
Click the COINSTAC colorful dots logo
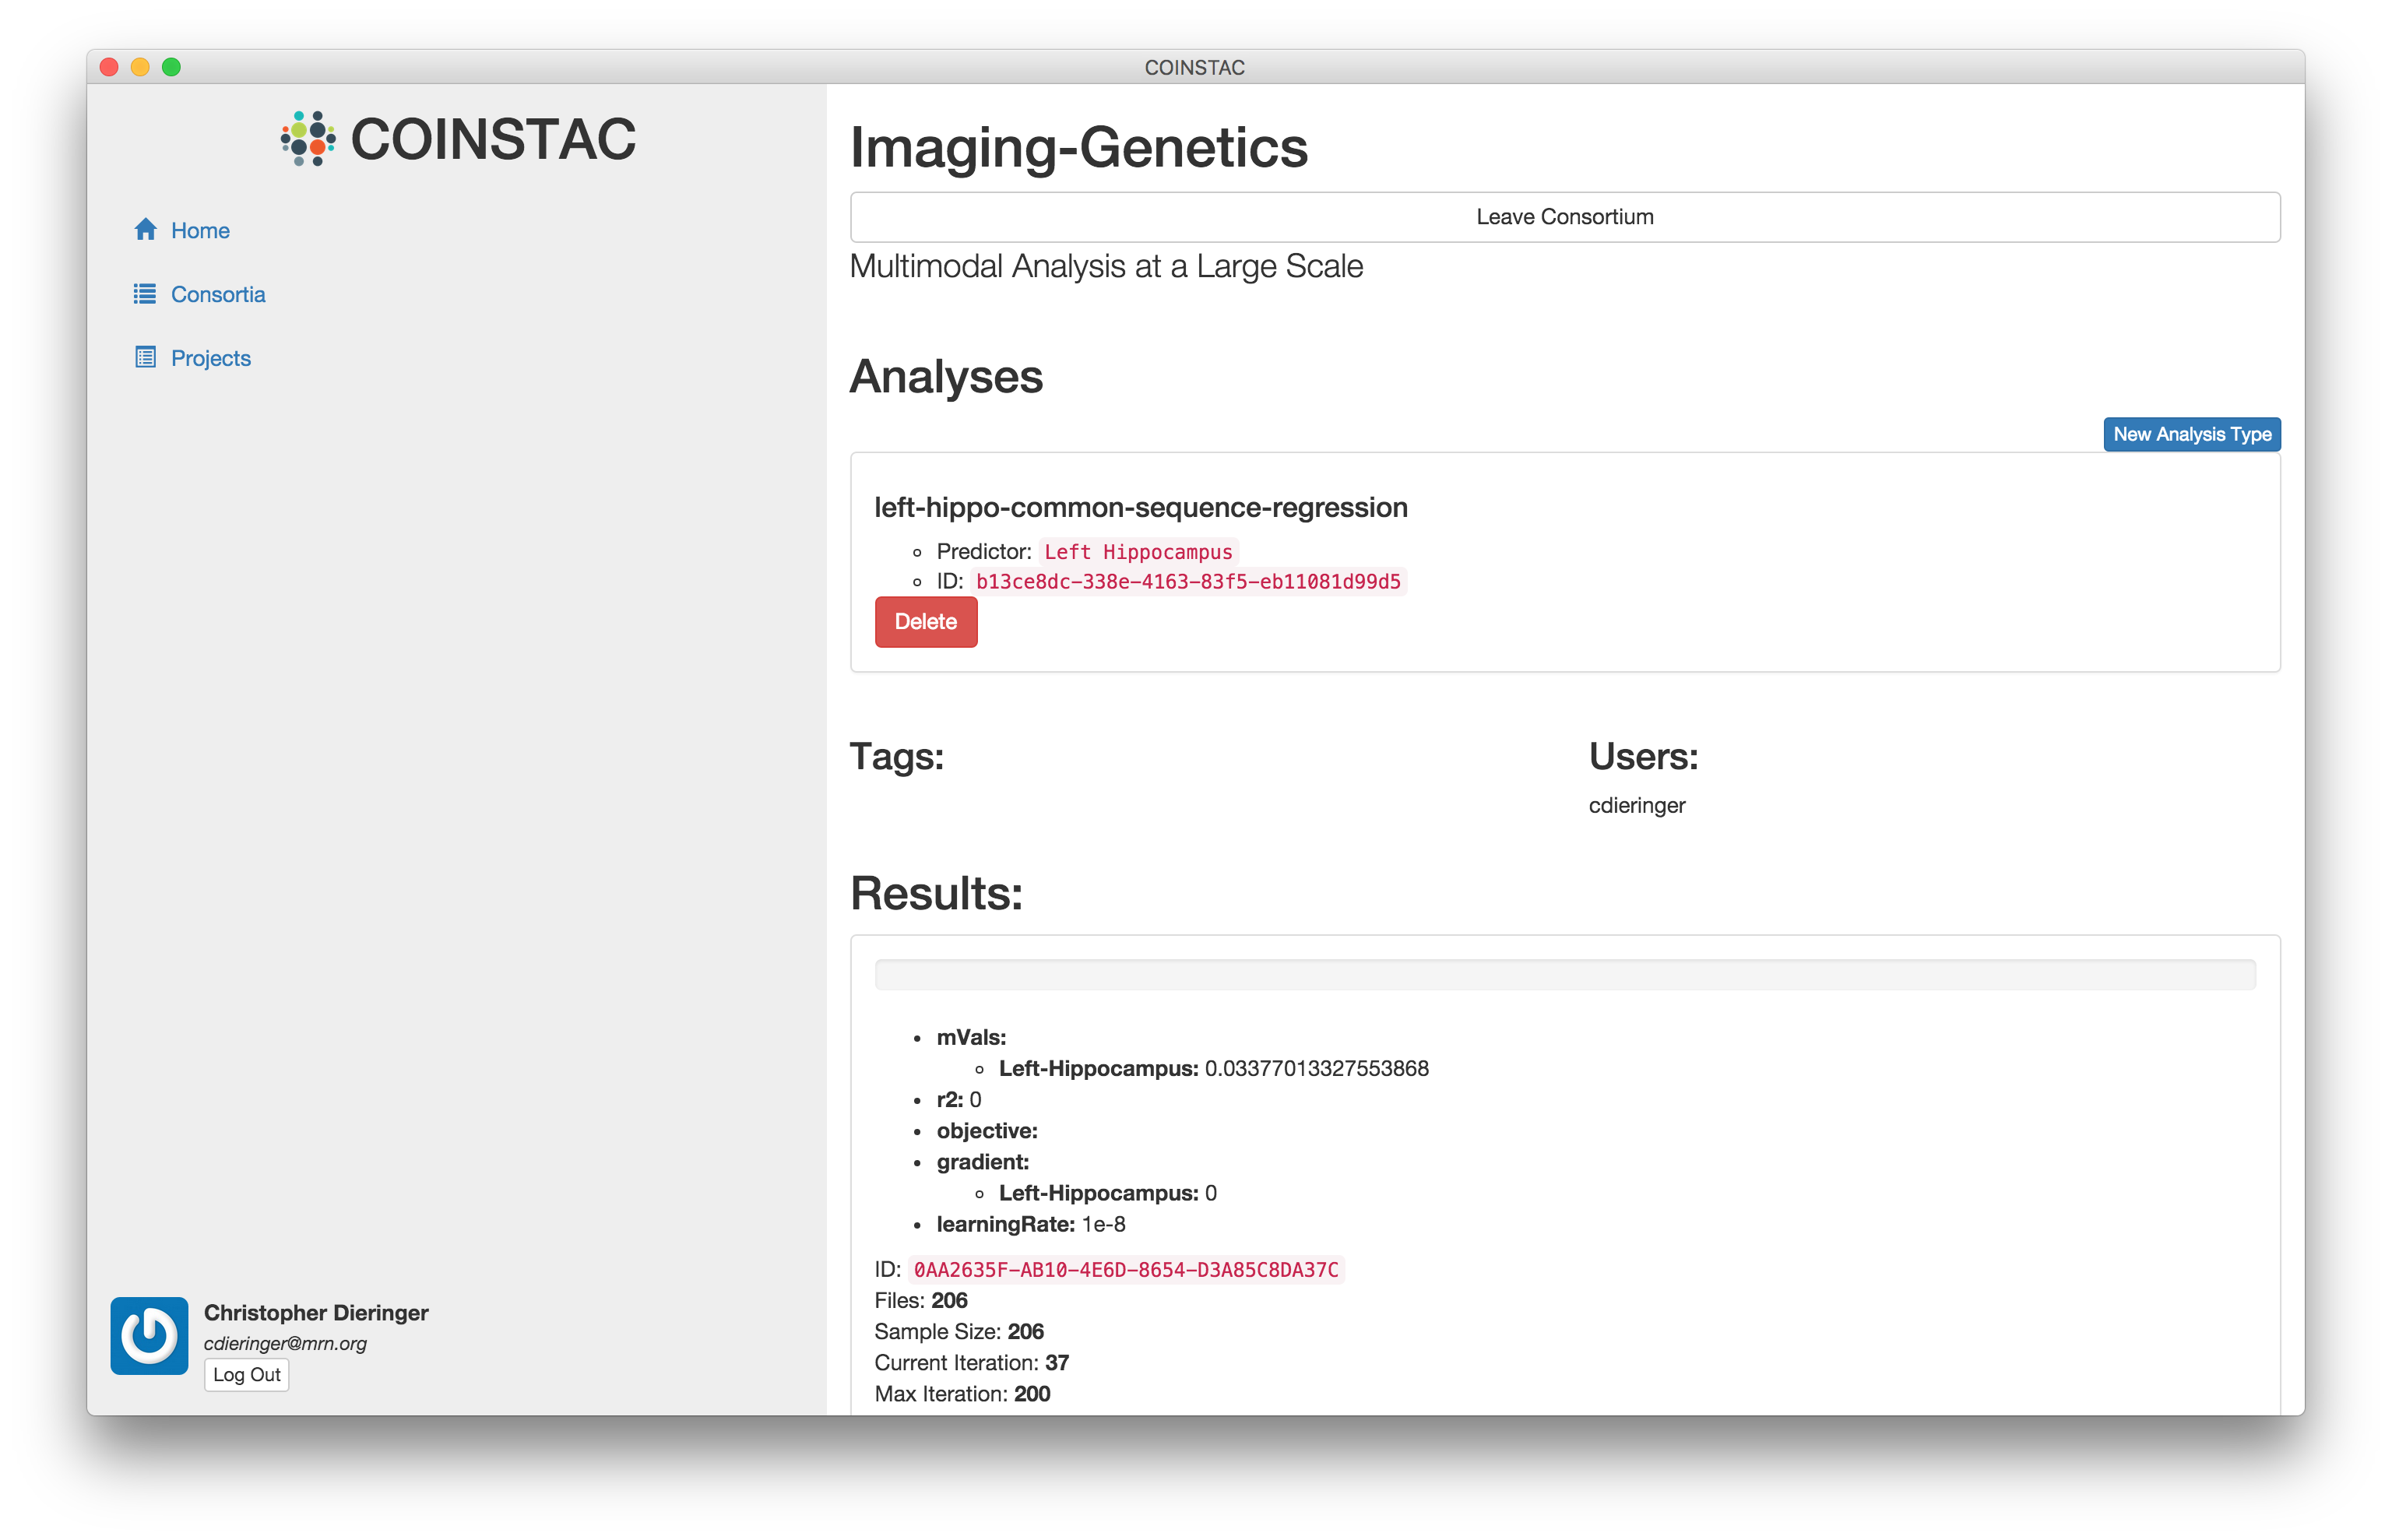click(308, 139)
